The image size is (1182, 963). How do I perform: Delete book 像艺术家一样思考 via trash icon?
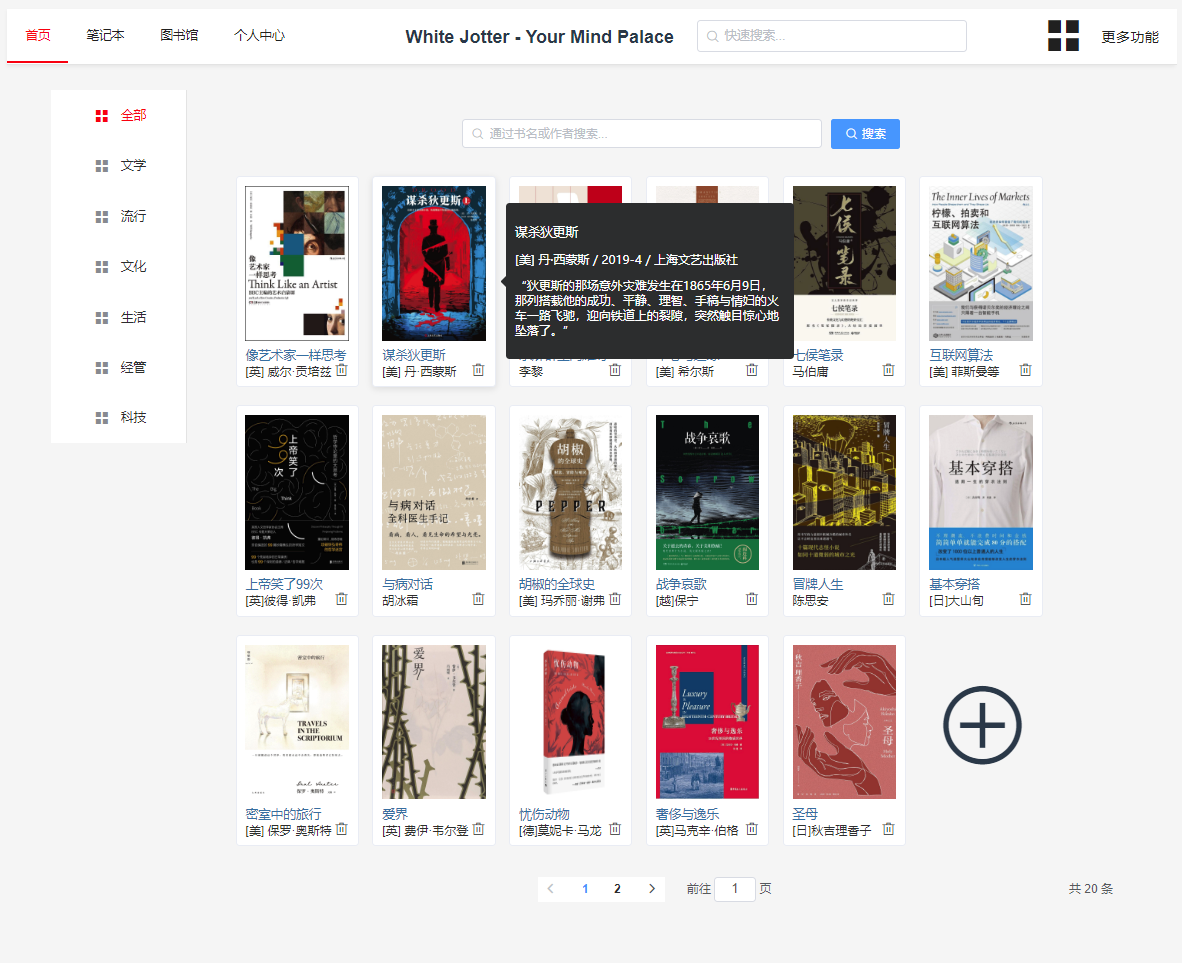pyautogui.click(x=341, y=370)
